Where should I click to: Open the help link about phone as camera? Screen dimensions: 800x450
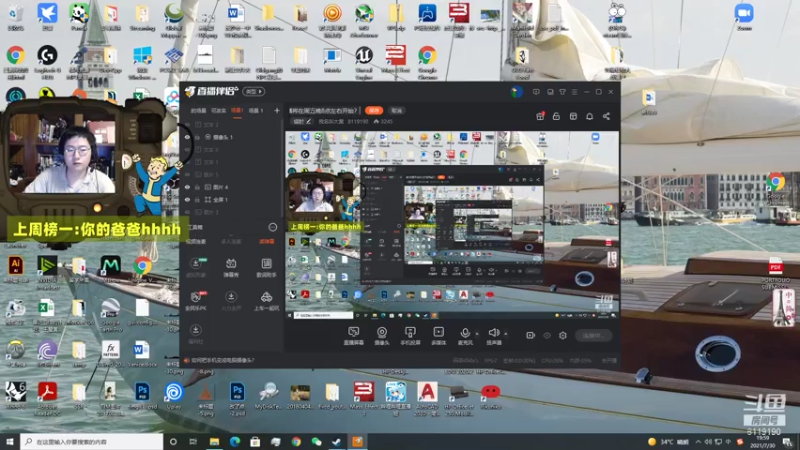[222, 360]
